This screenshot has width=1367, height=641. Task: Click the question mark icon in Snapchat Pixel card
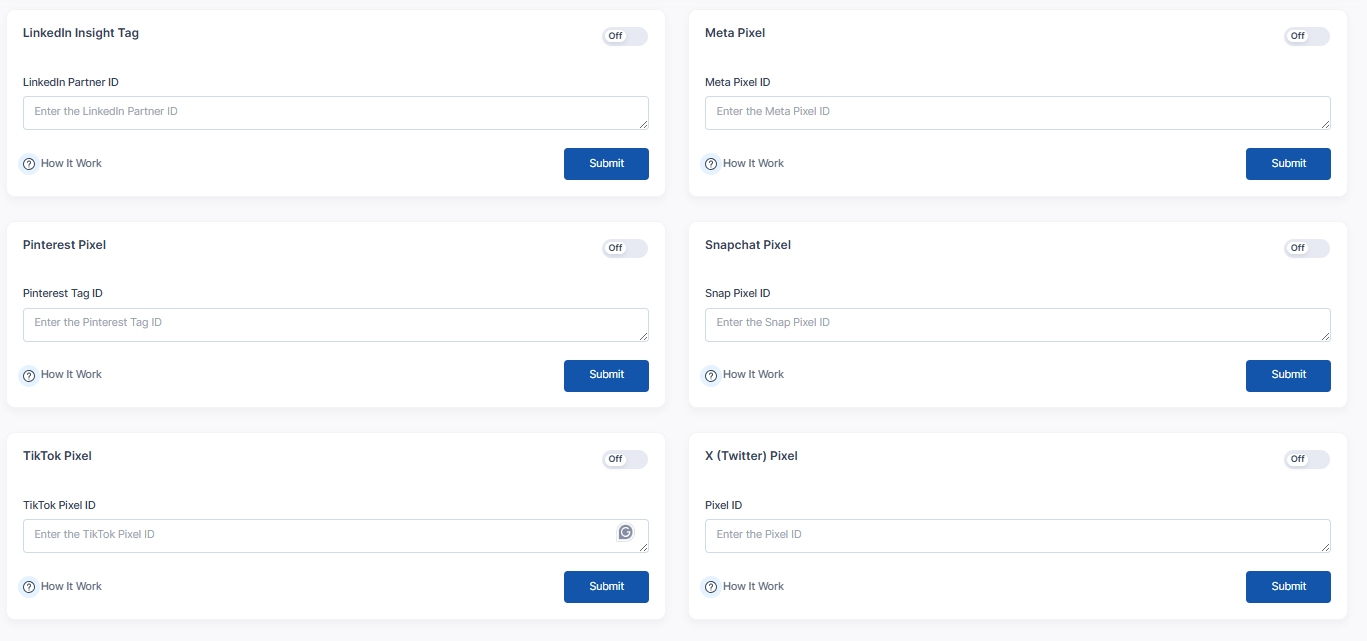point(711,376)
